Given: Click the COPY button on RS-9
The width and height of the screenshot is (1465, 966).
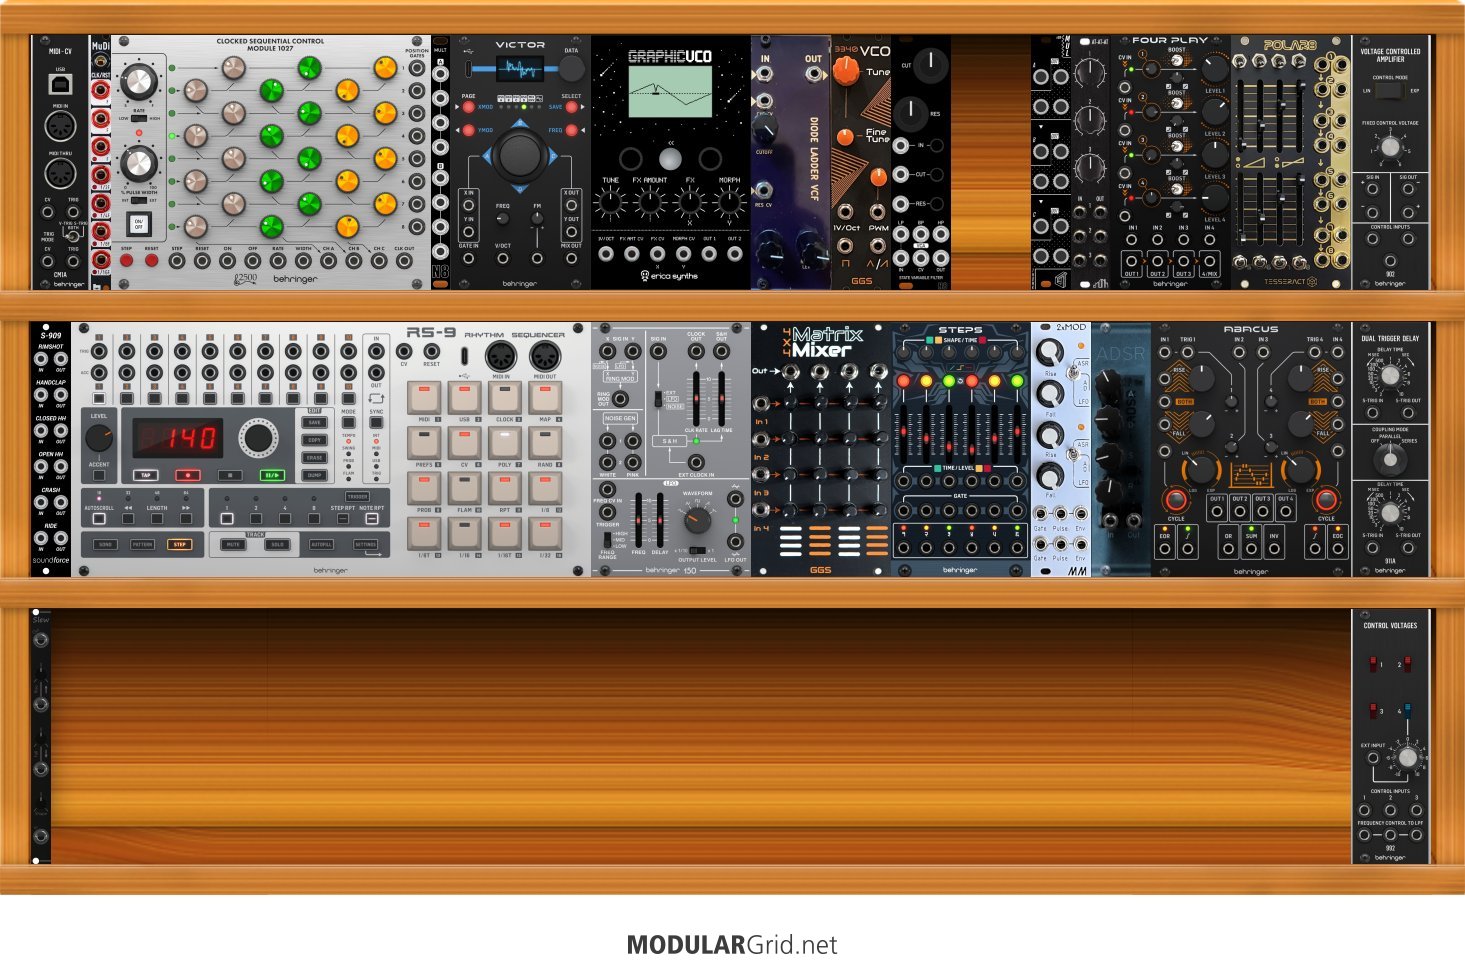Looking at the screenshot, I should (315, 440).
